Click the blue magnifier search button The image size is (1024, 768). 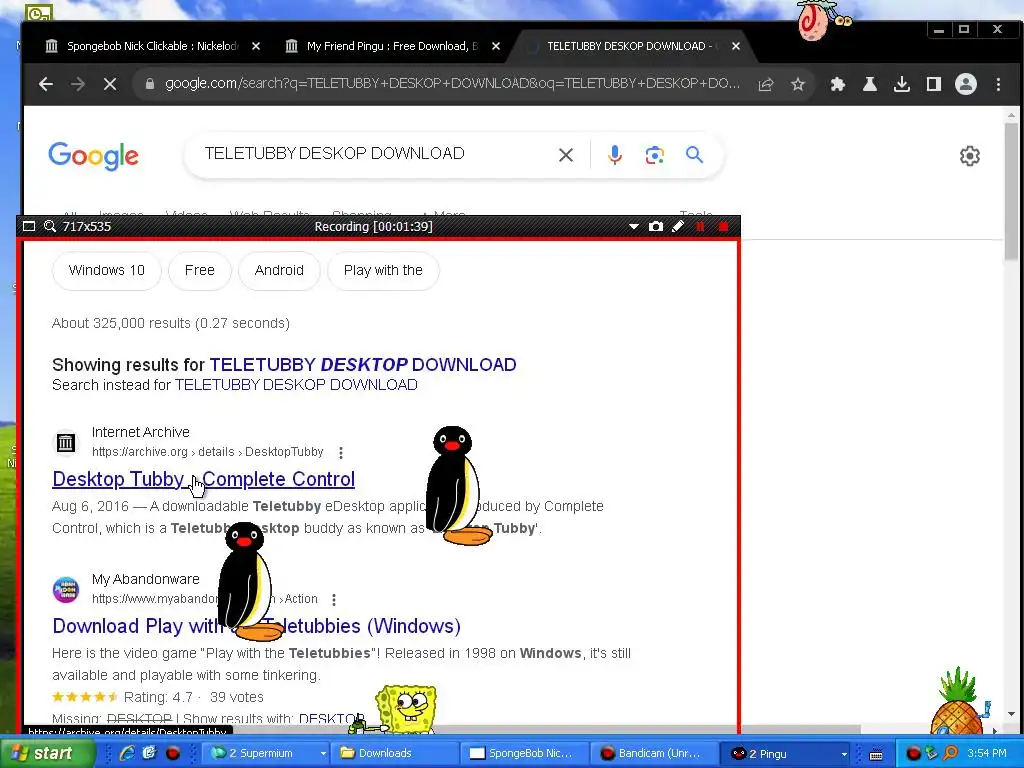click(x=694, y=155)
